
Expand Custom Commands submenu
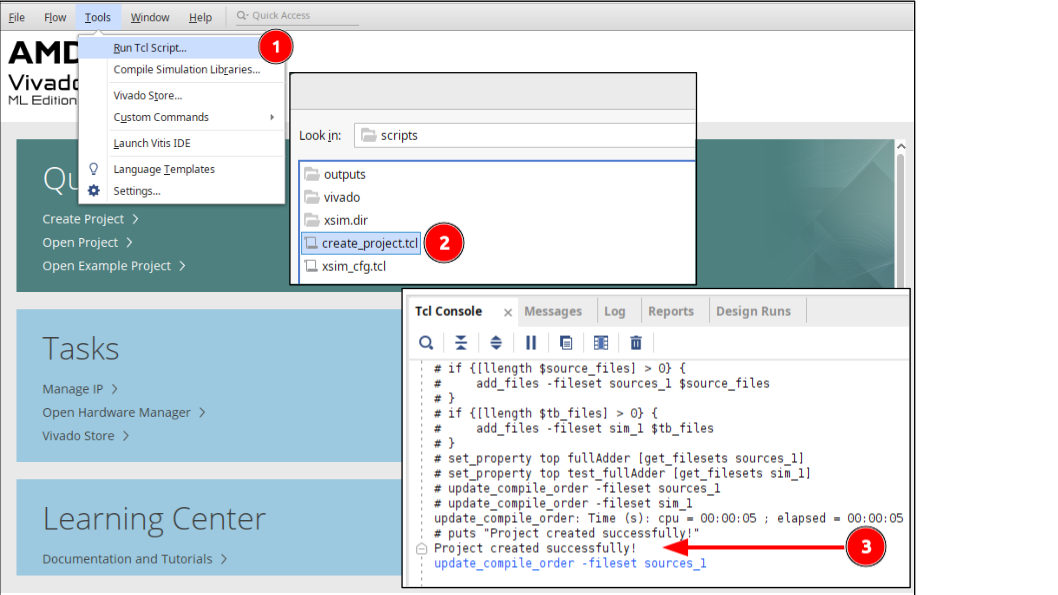pyautogui.click(x=181, y=117)
